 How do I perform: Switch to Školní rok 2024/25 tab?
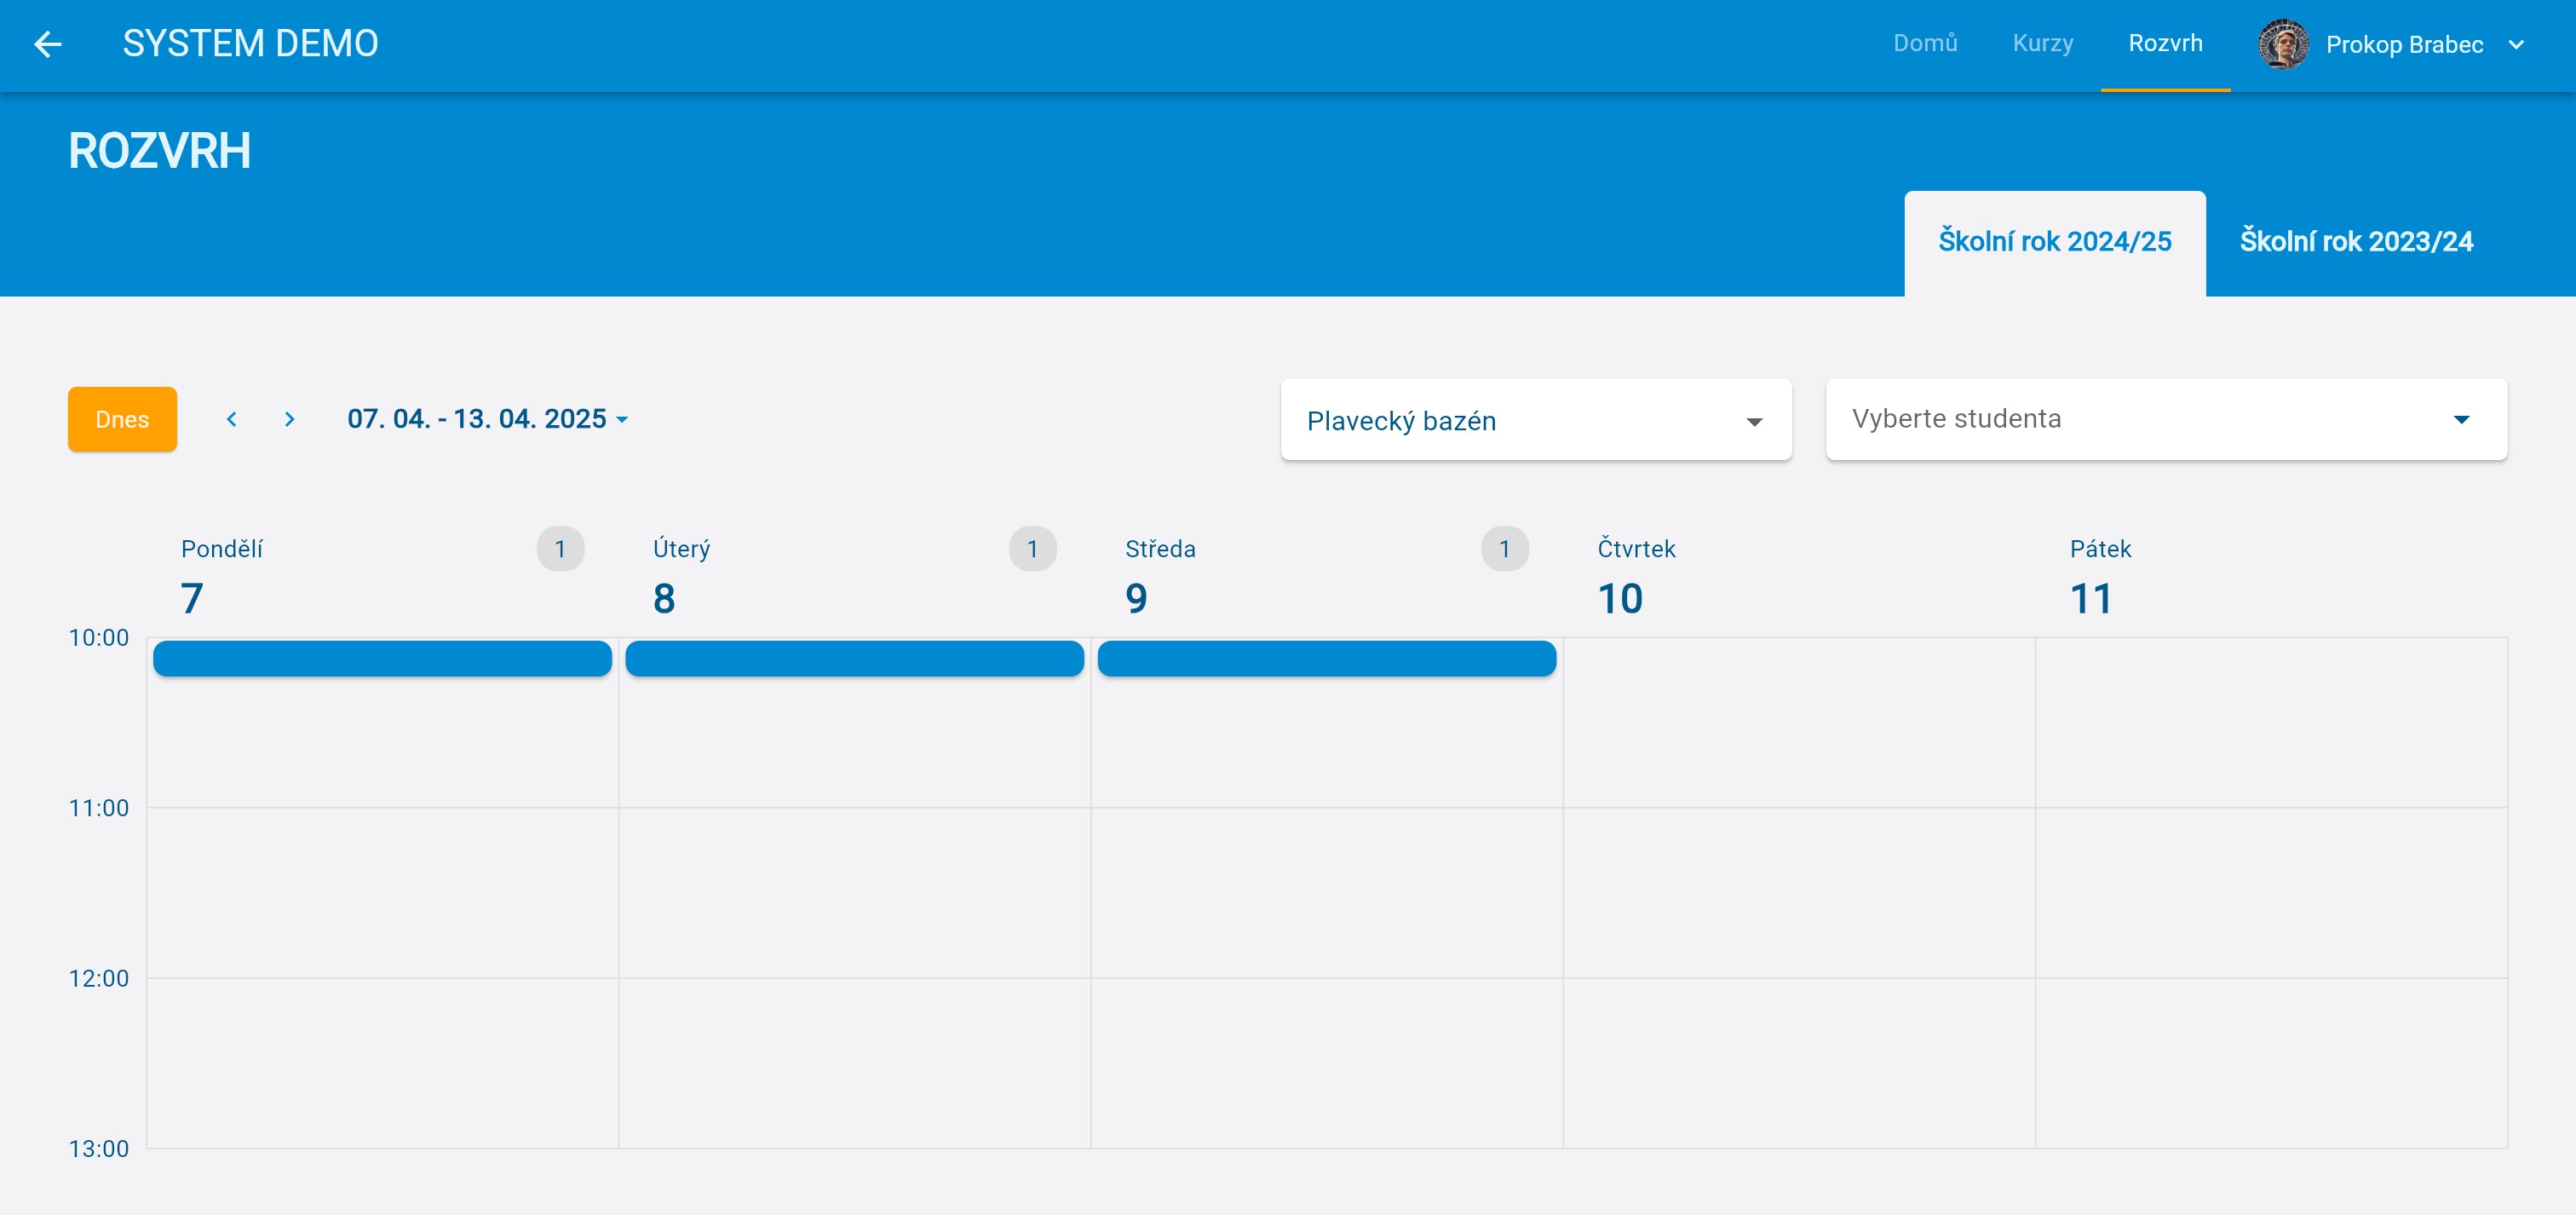coord(2054,242)
